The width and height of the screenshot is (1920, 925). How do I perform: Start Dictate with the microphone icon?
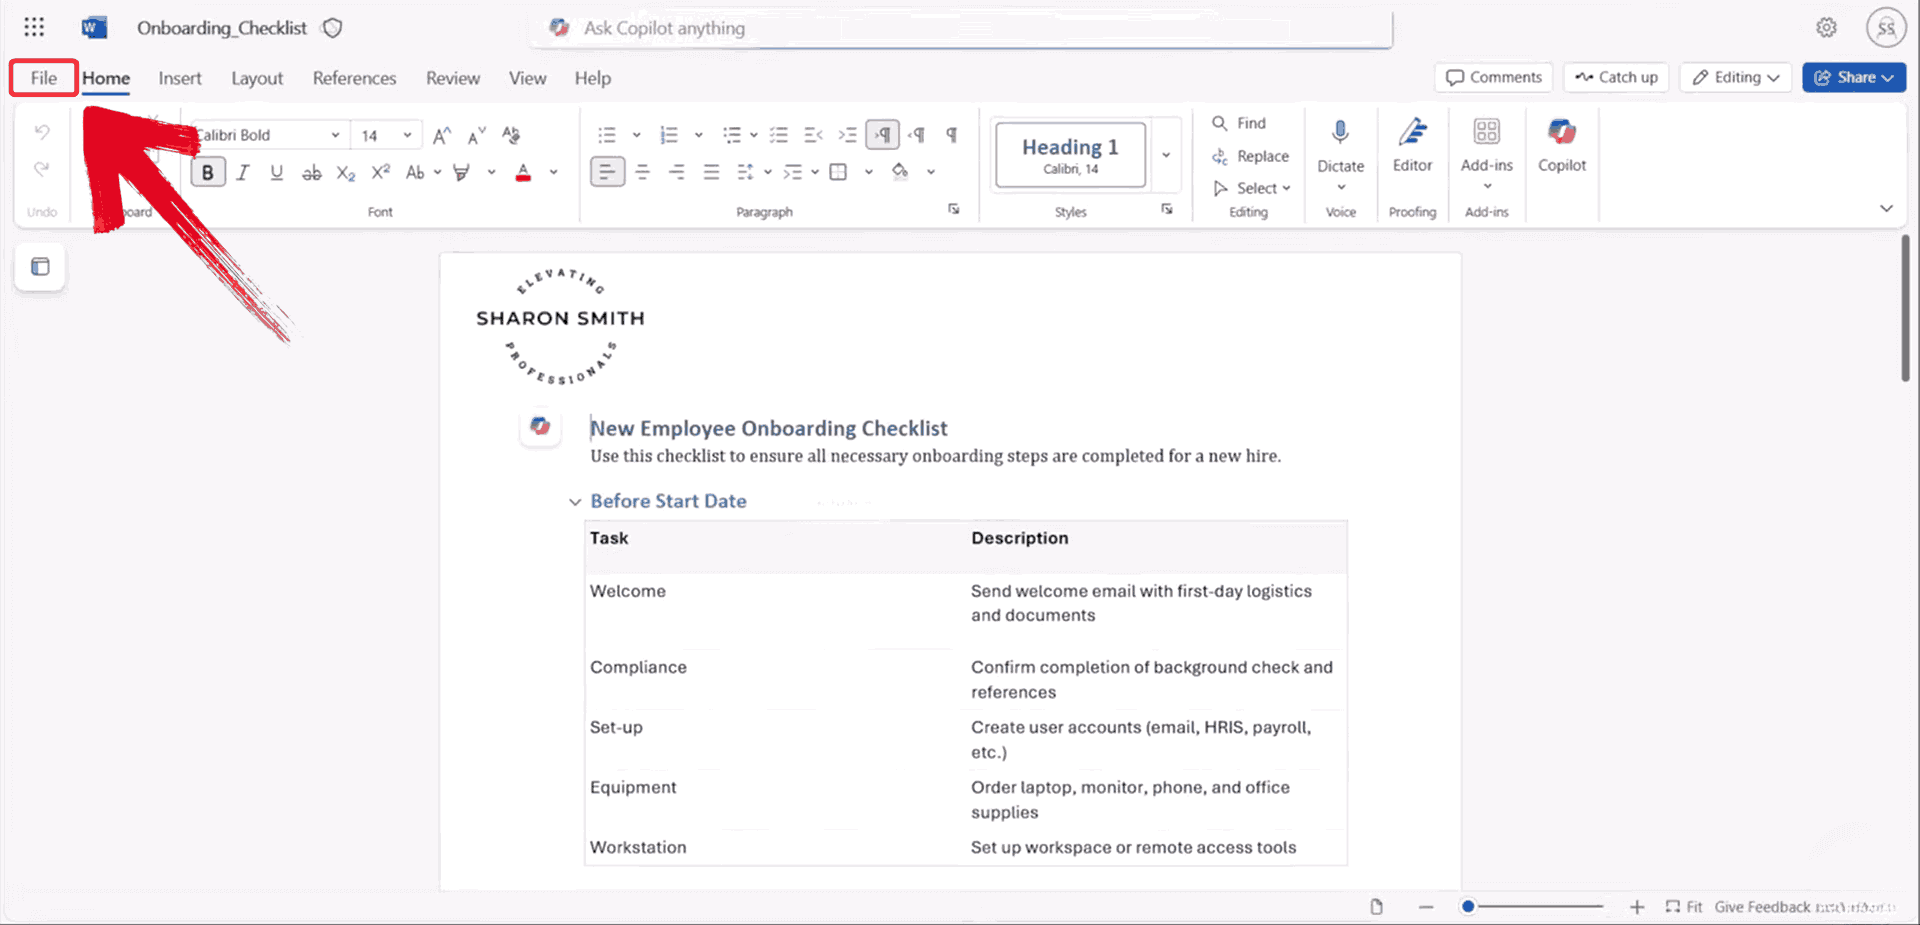1340,133
